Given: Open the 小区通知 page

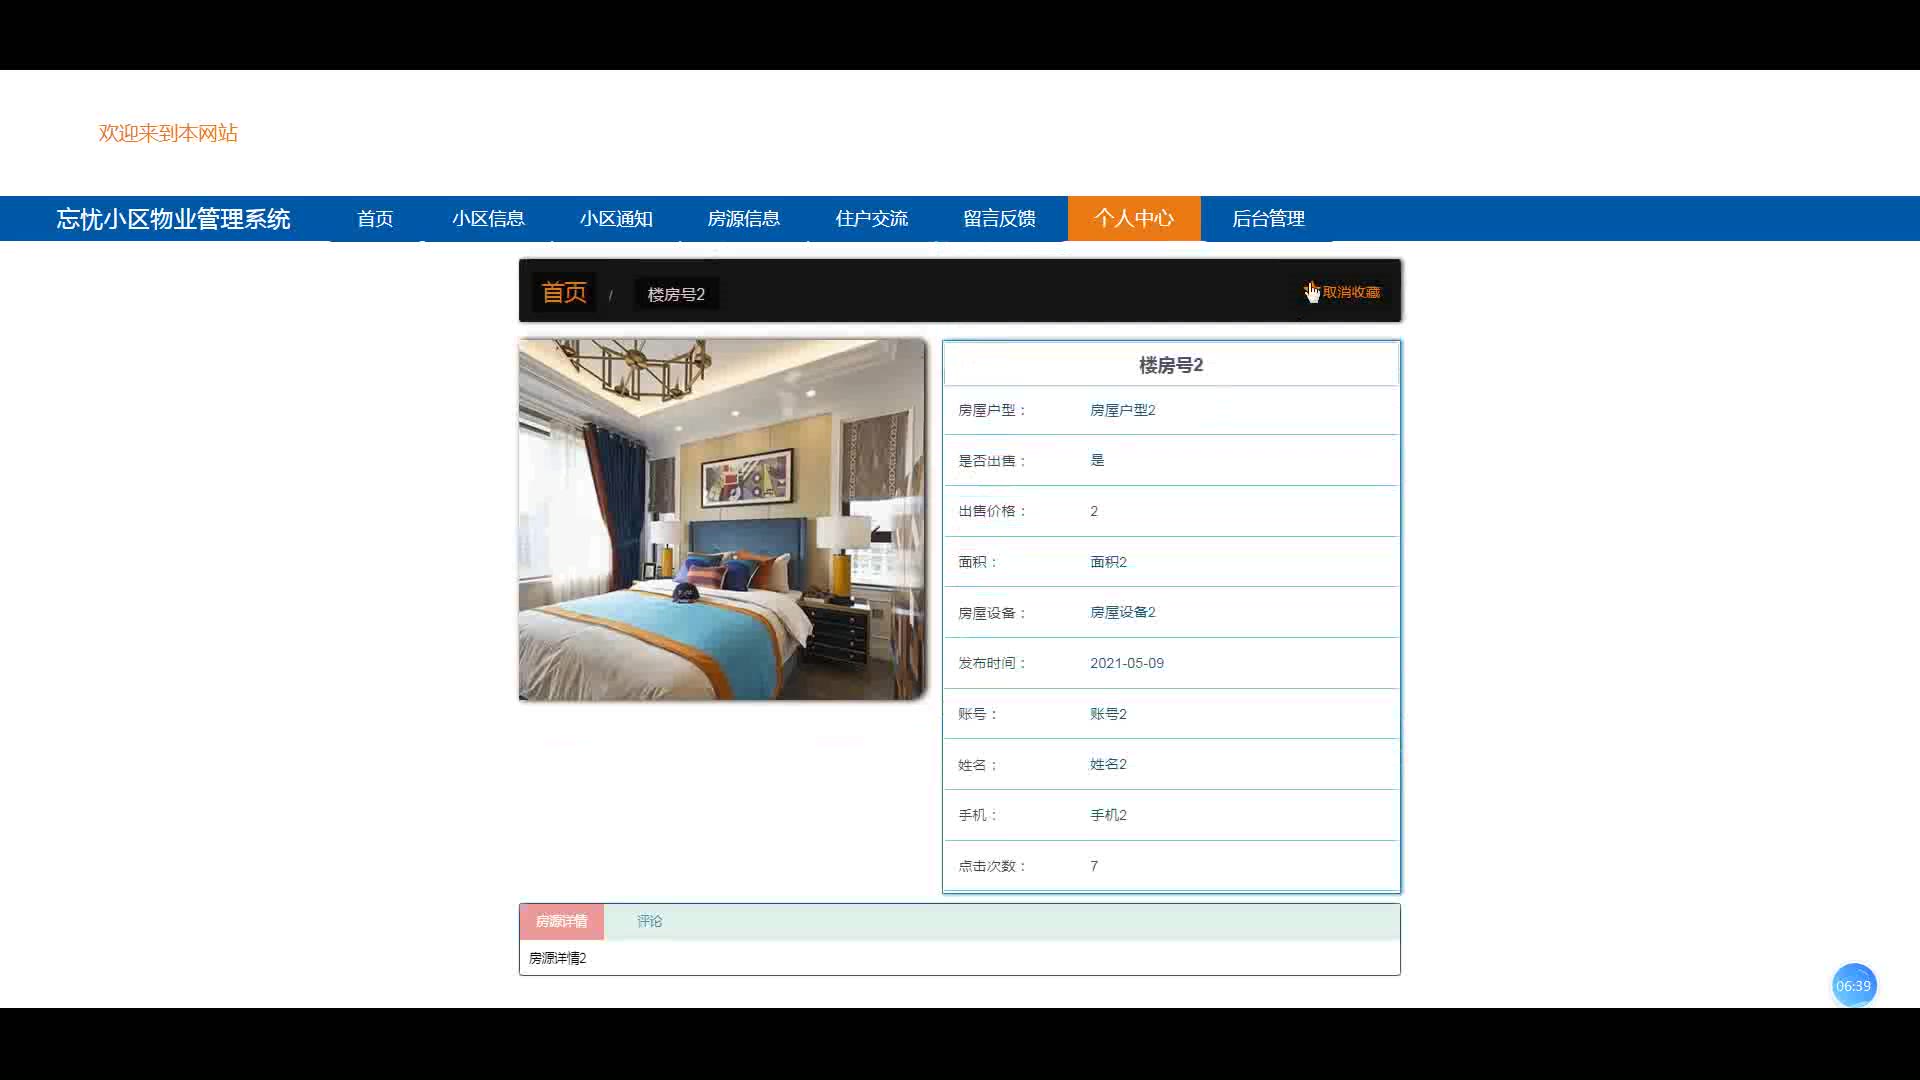Looking at the screenshot, I should click(616, 219).
